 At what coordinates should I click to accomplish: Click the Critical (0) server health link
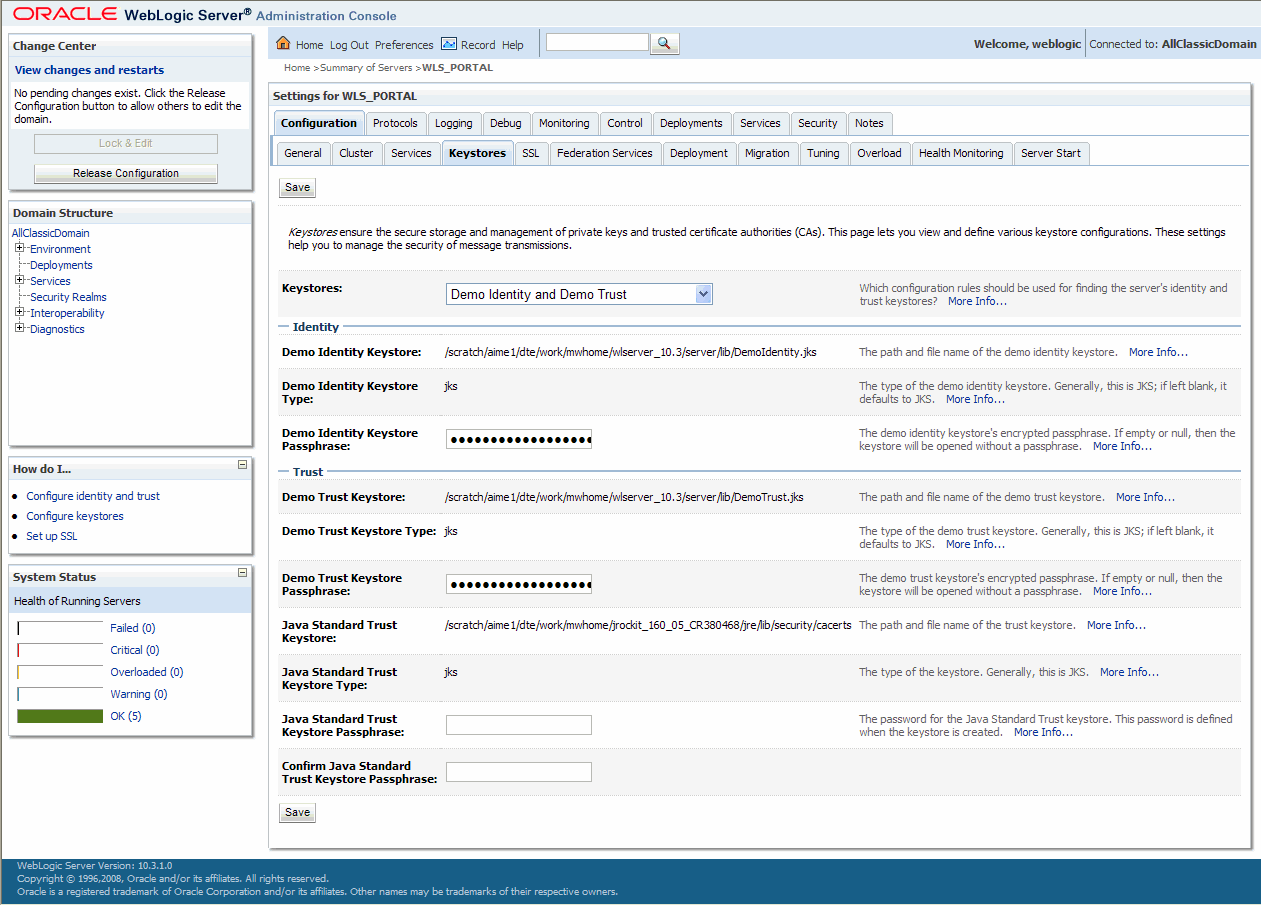tap(135, 650)
